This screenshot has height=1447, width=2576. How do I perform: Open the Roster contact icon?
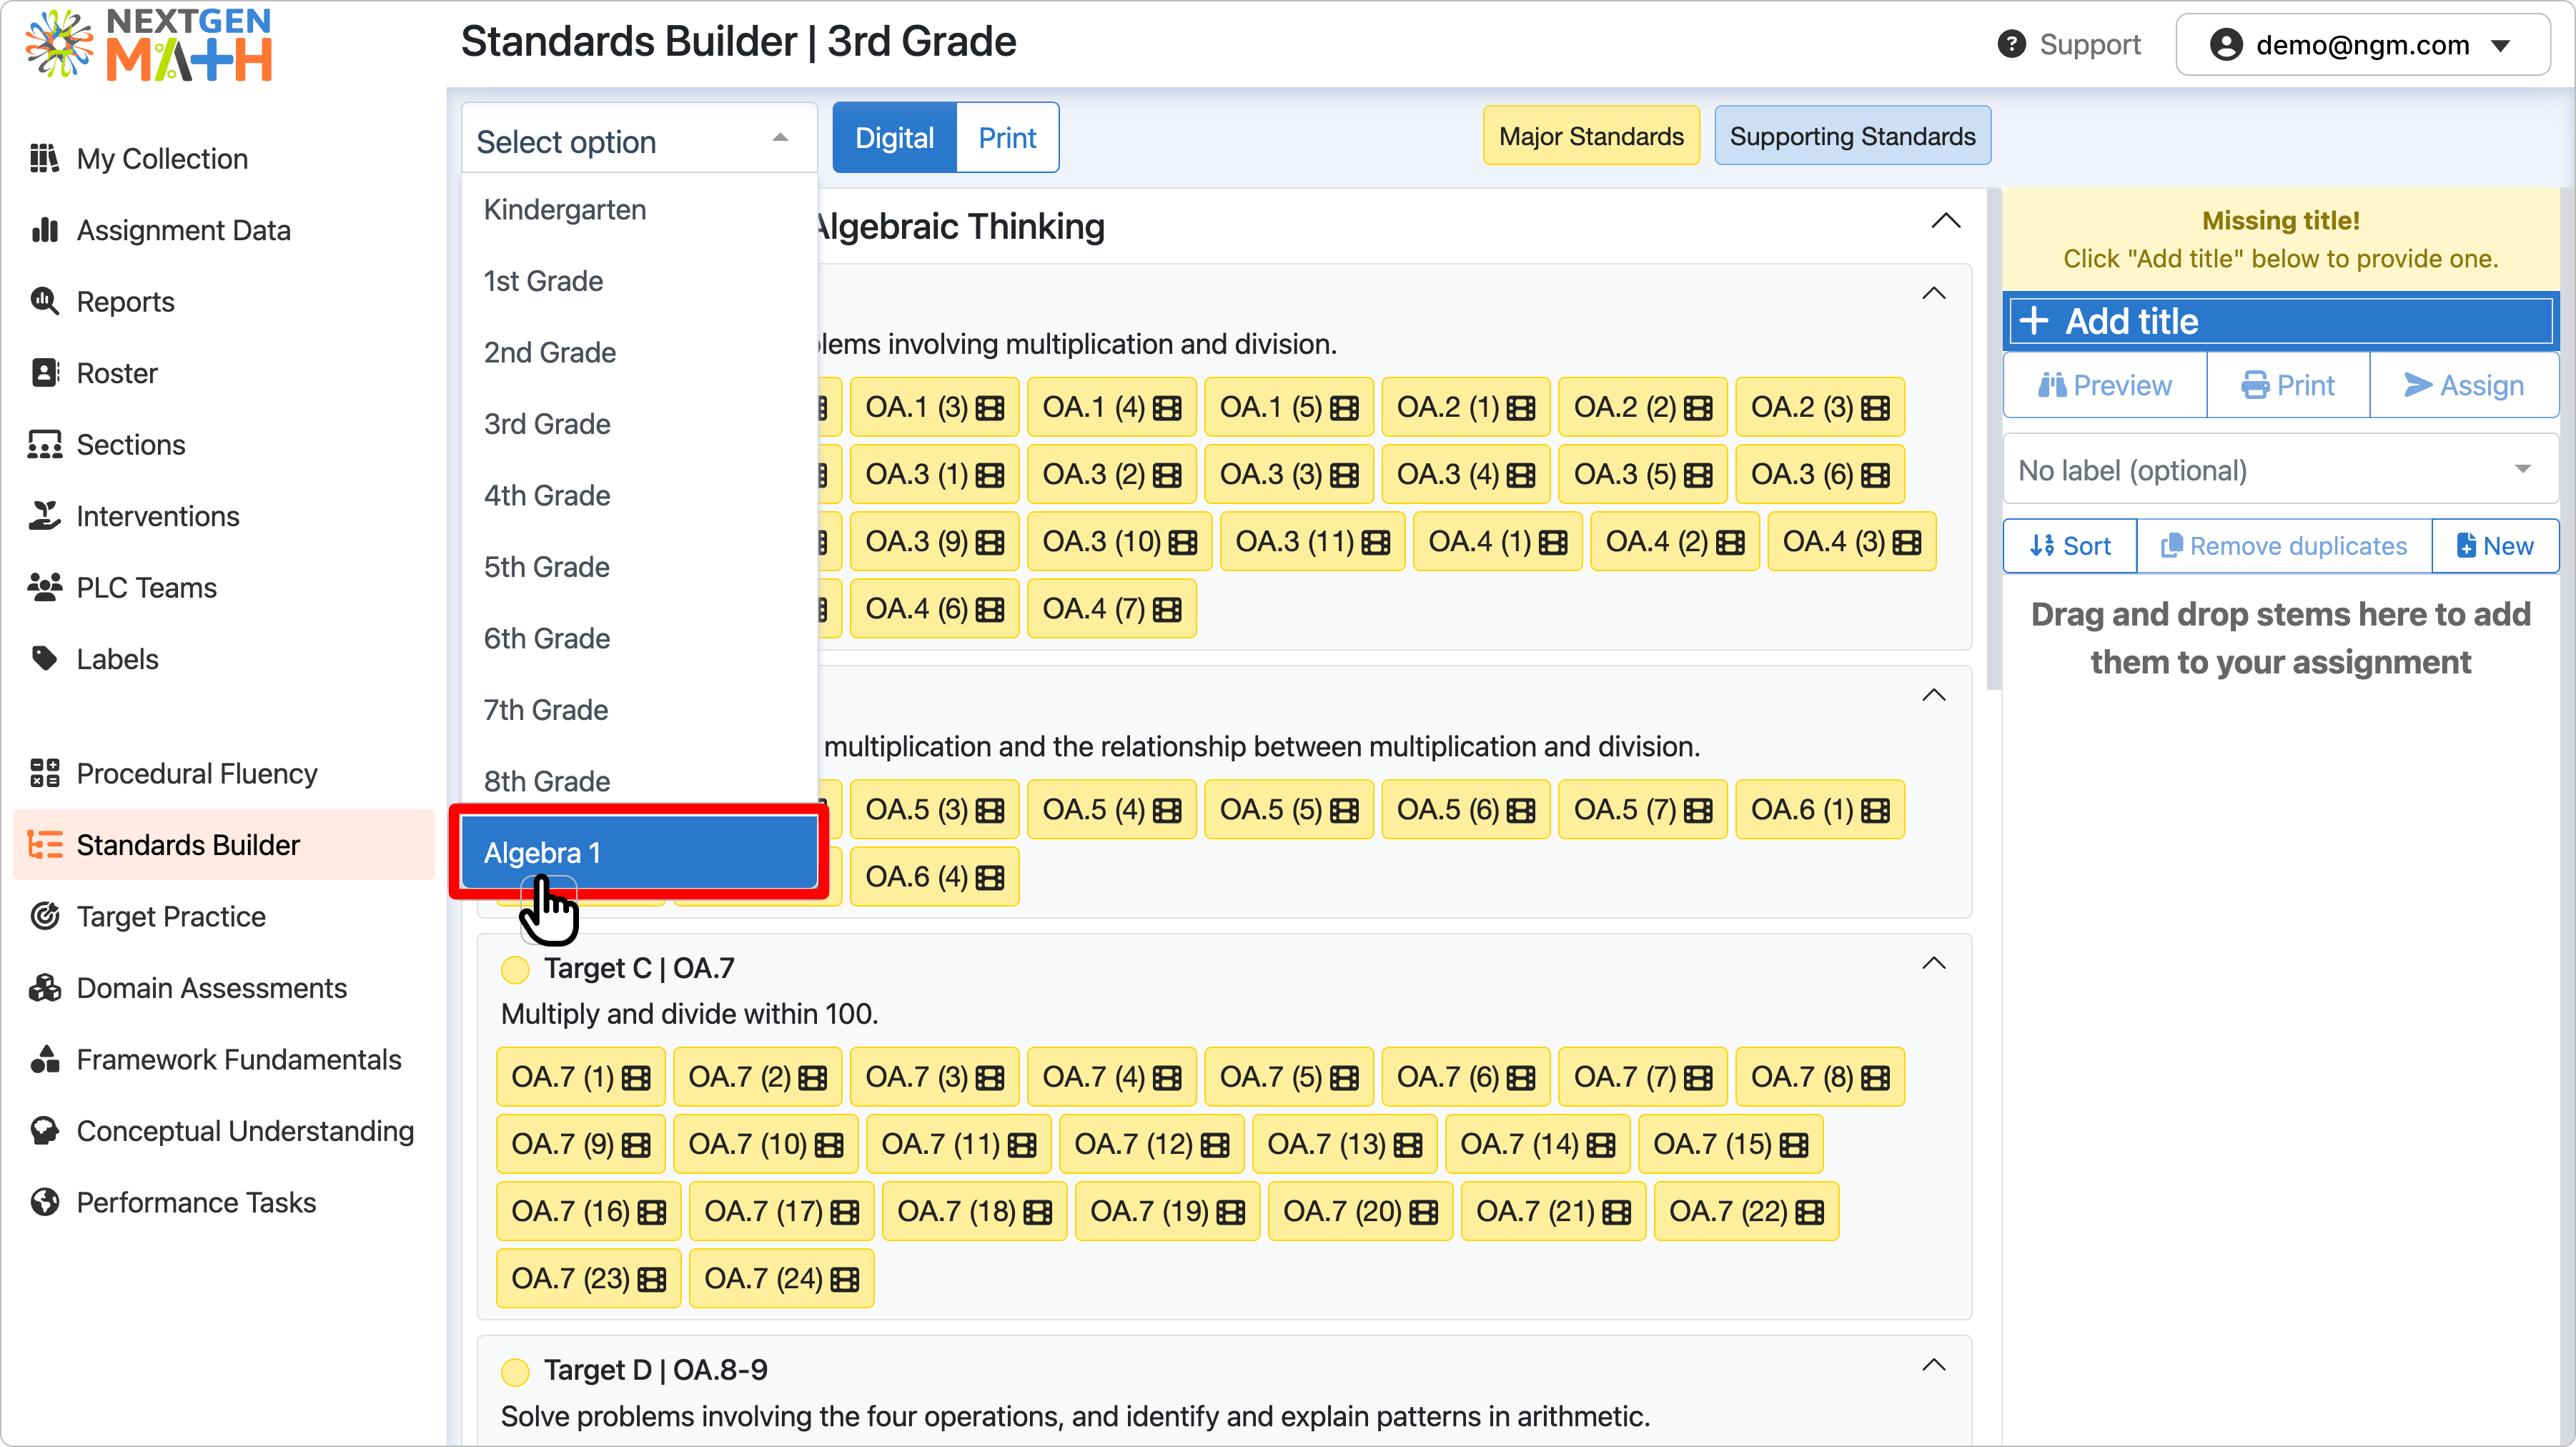pos(44,373)
